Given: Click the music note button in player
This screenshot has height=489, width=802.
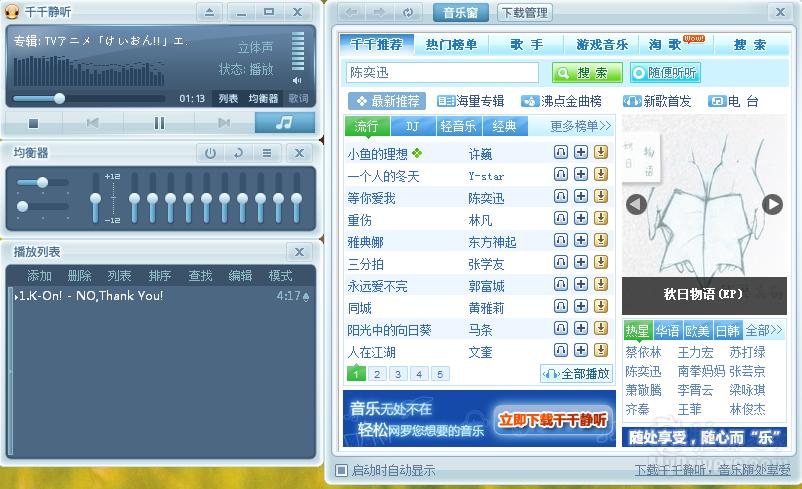Looking at the screenshot, I should 284,123.
